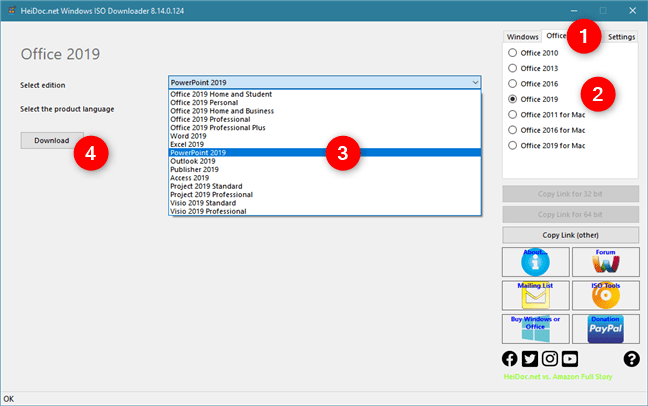The height and width of the screenshot is (406, 648).
Task: Choose Excel 2019 from the list
Action: (325, 144)
